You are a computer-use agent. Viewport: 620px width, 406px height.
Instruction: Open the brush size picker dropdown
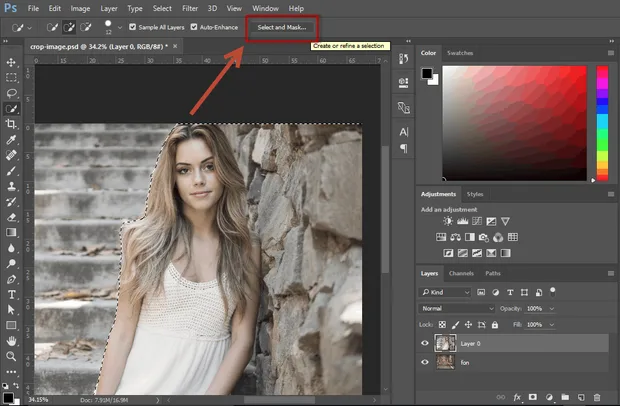tap(120, 27)
